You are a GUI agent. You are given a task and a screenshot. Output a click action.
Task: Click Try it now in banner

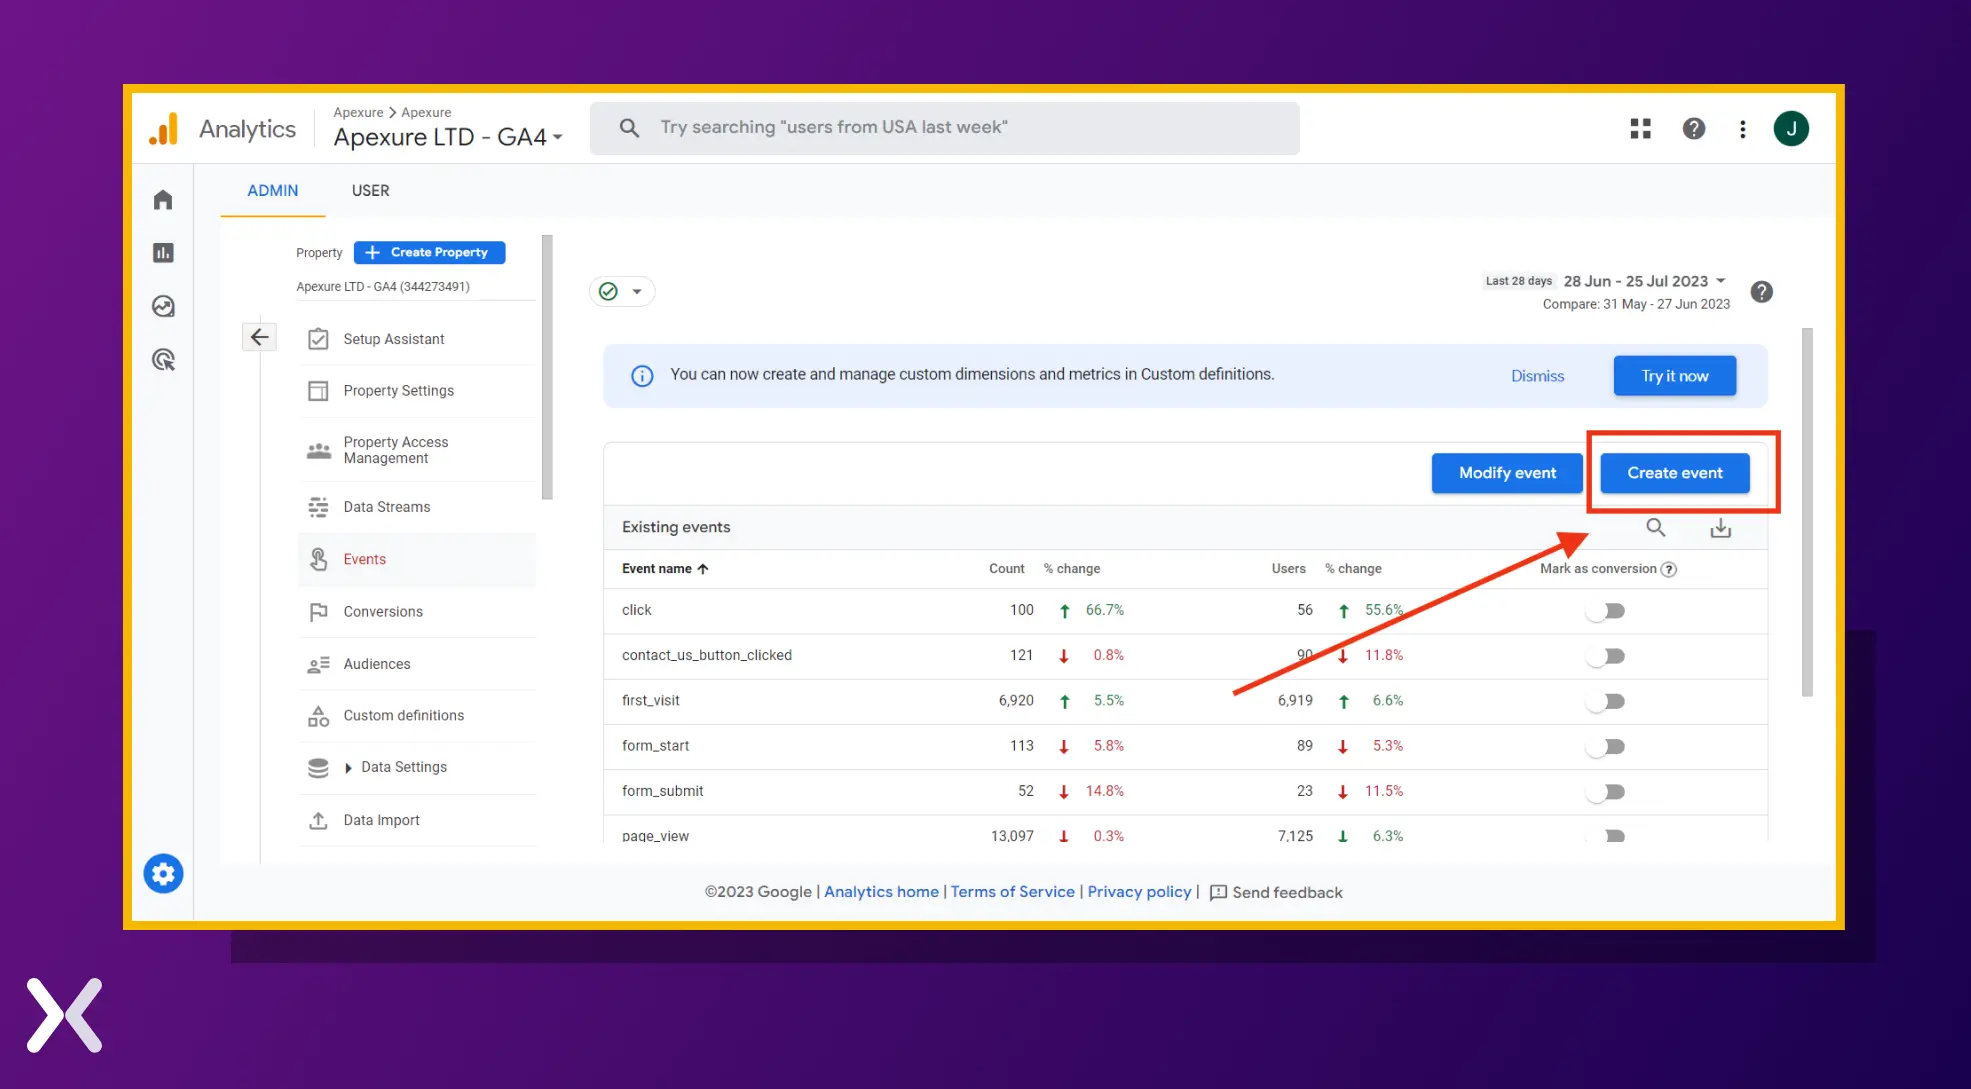click(x=1675, y=376)
